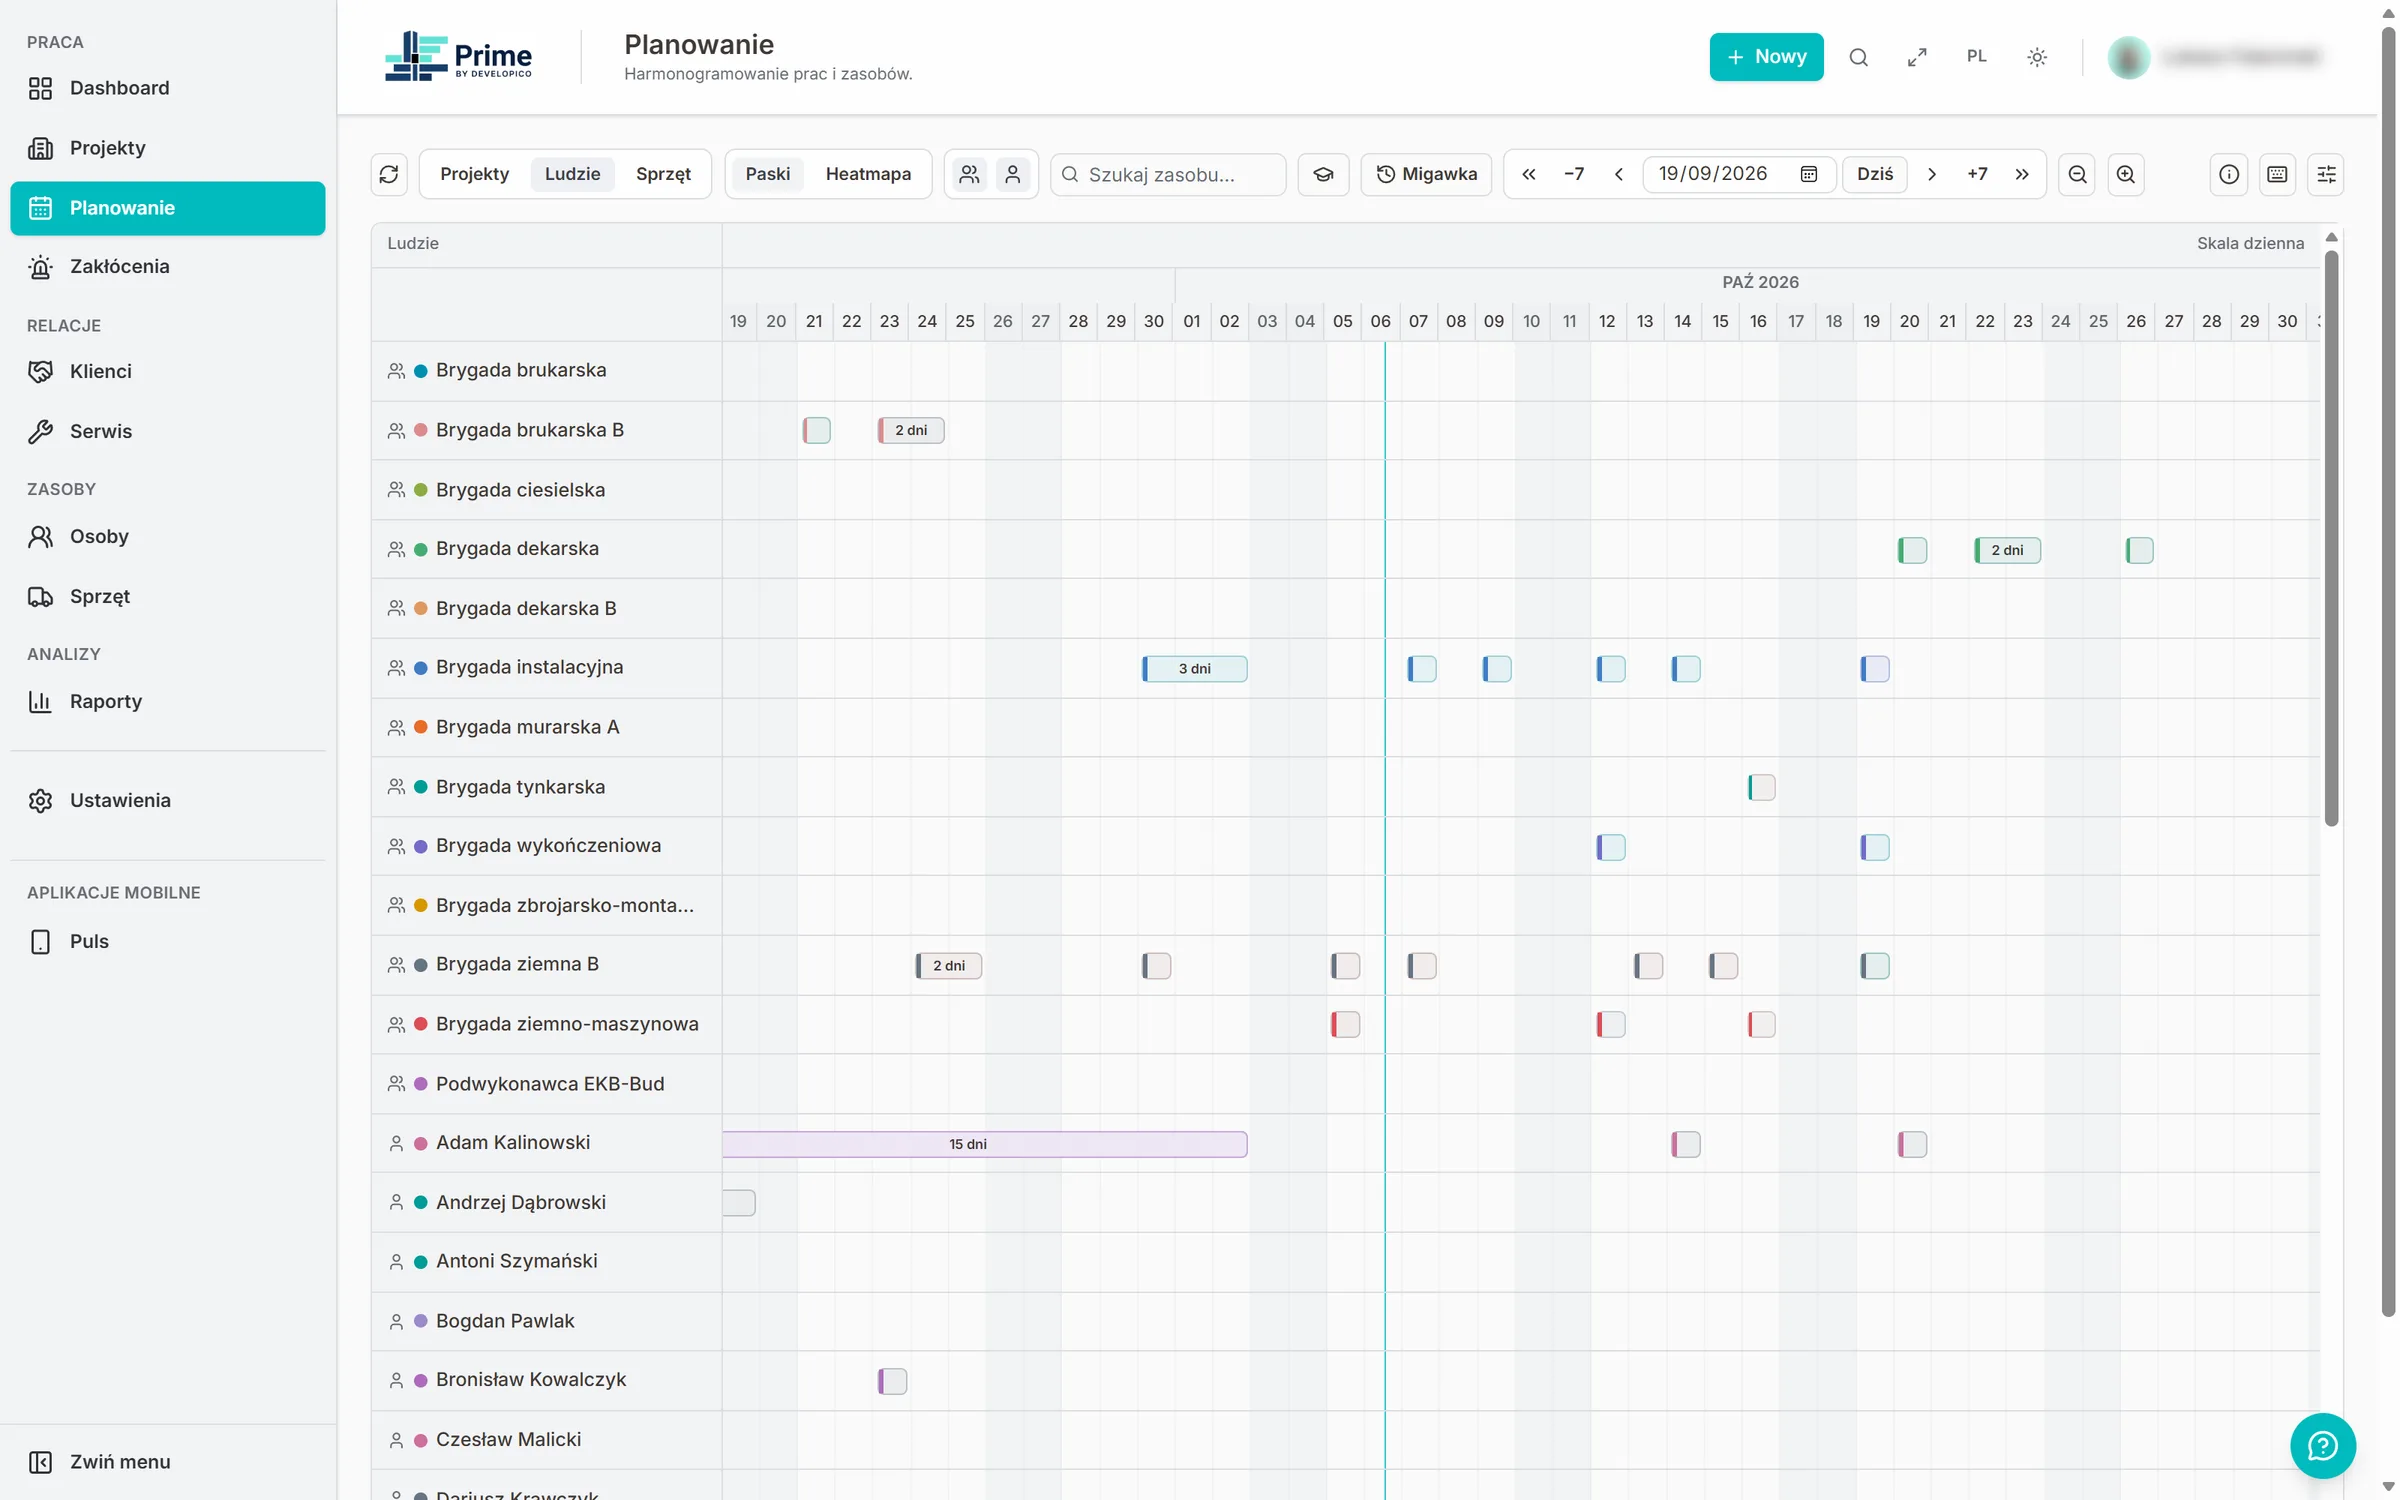The height and width of the screenshot is (1500, 2400).
Task: Open the global search magnifier in the header
Action: coord(1858,57)
